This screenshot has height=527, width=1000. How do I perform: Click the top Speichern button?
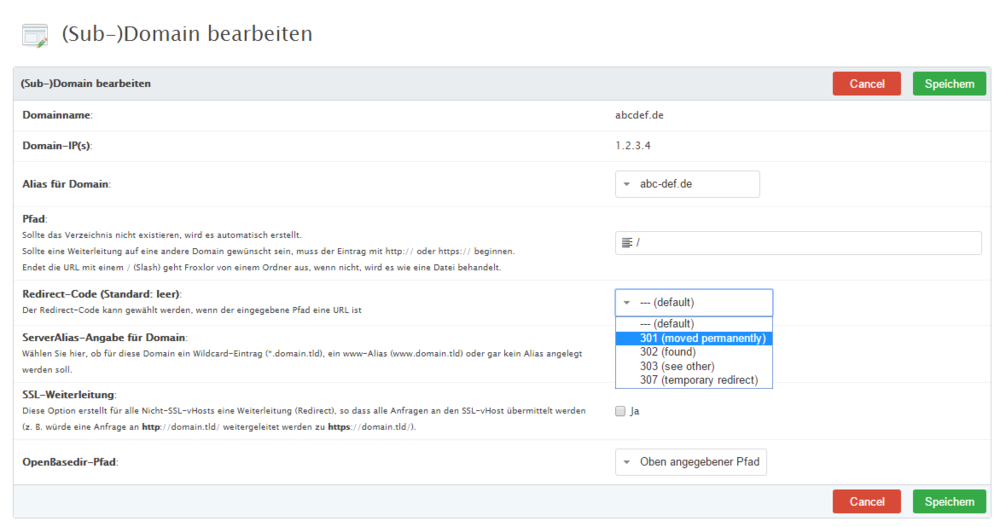[949, 84]
